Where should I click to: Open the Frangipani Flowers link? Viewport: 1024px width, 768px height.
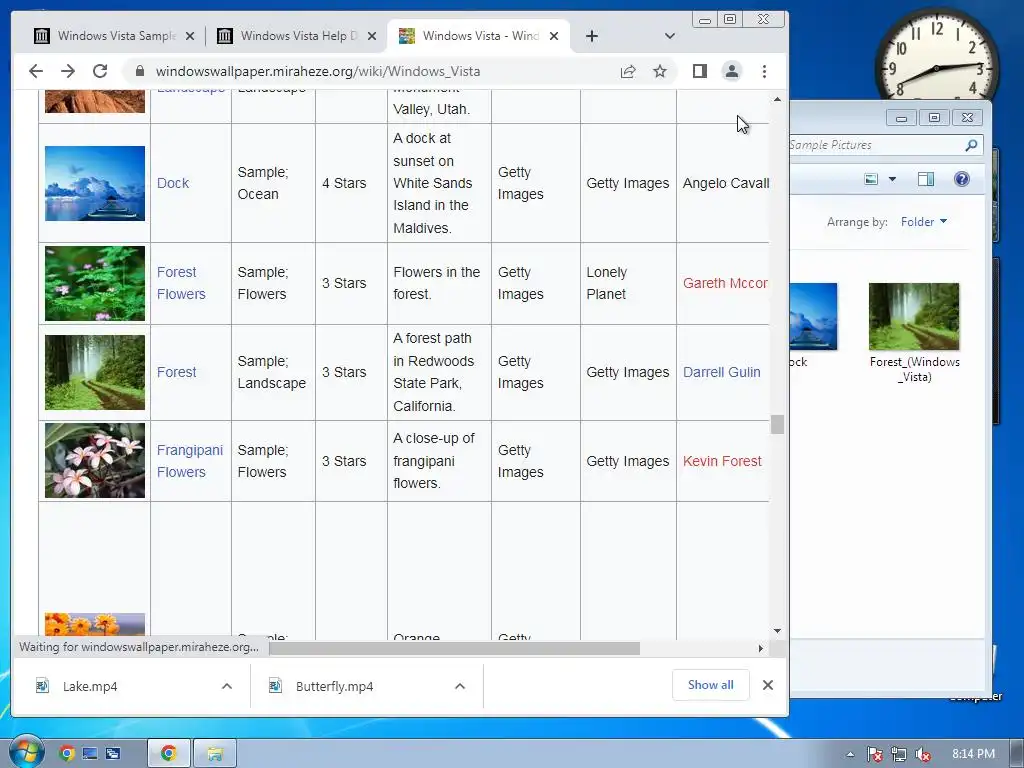click(189, 461)
